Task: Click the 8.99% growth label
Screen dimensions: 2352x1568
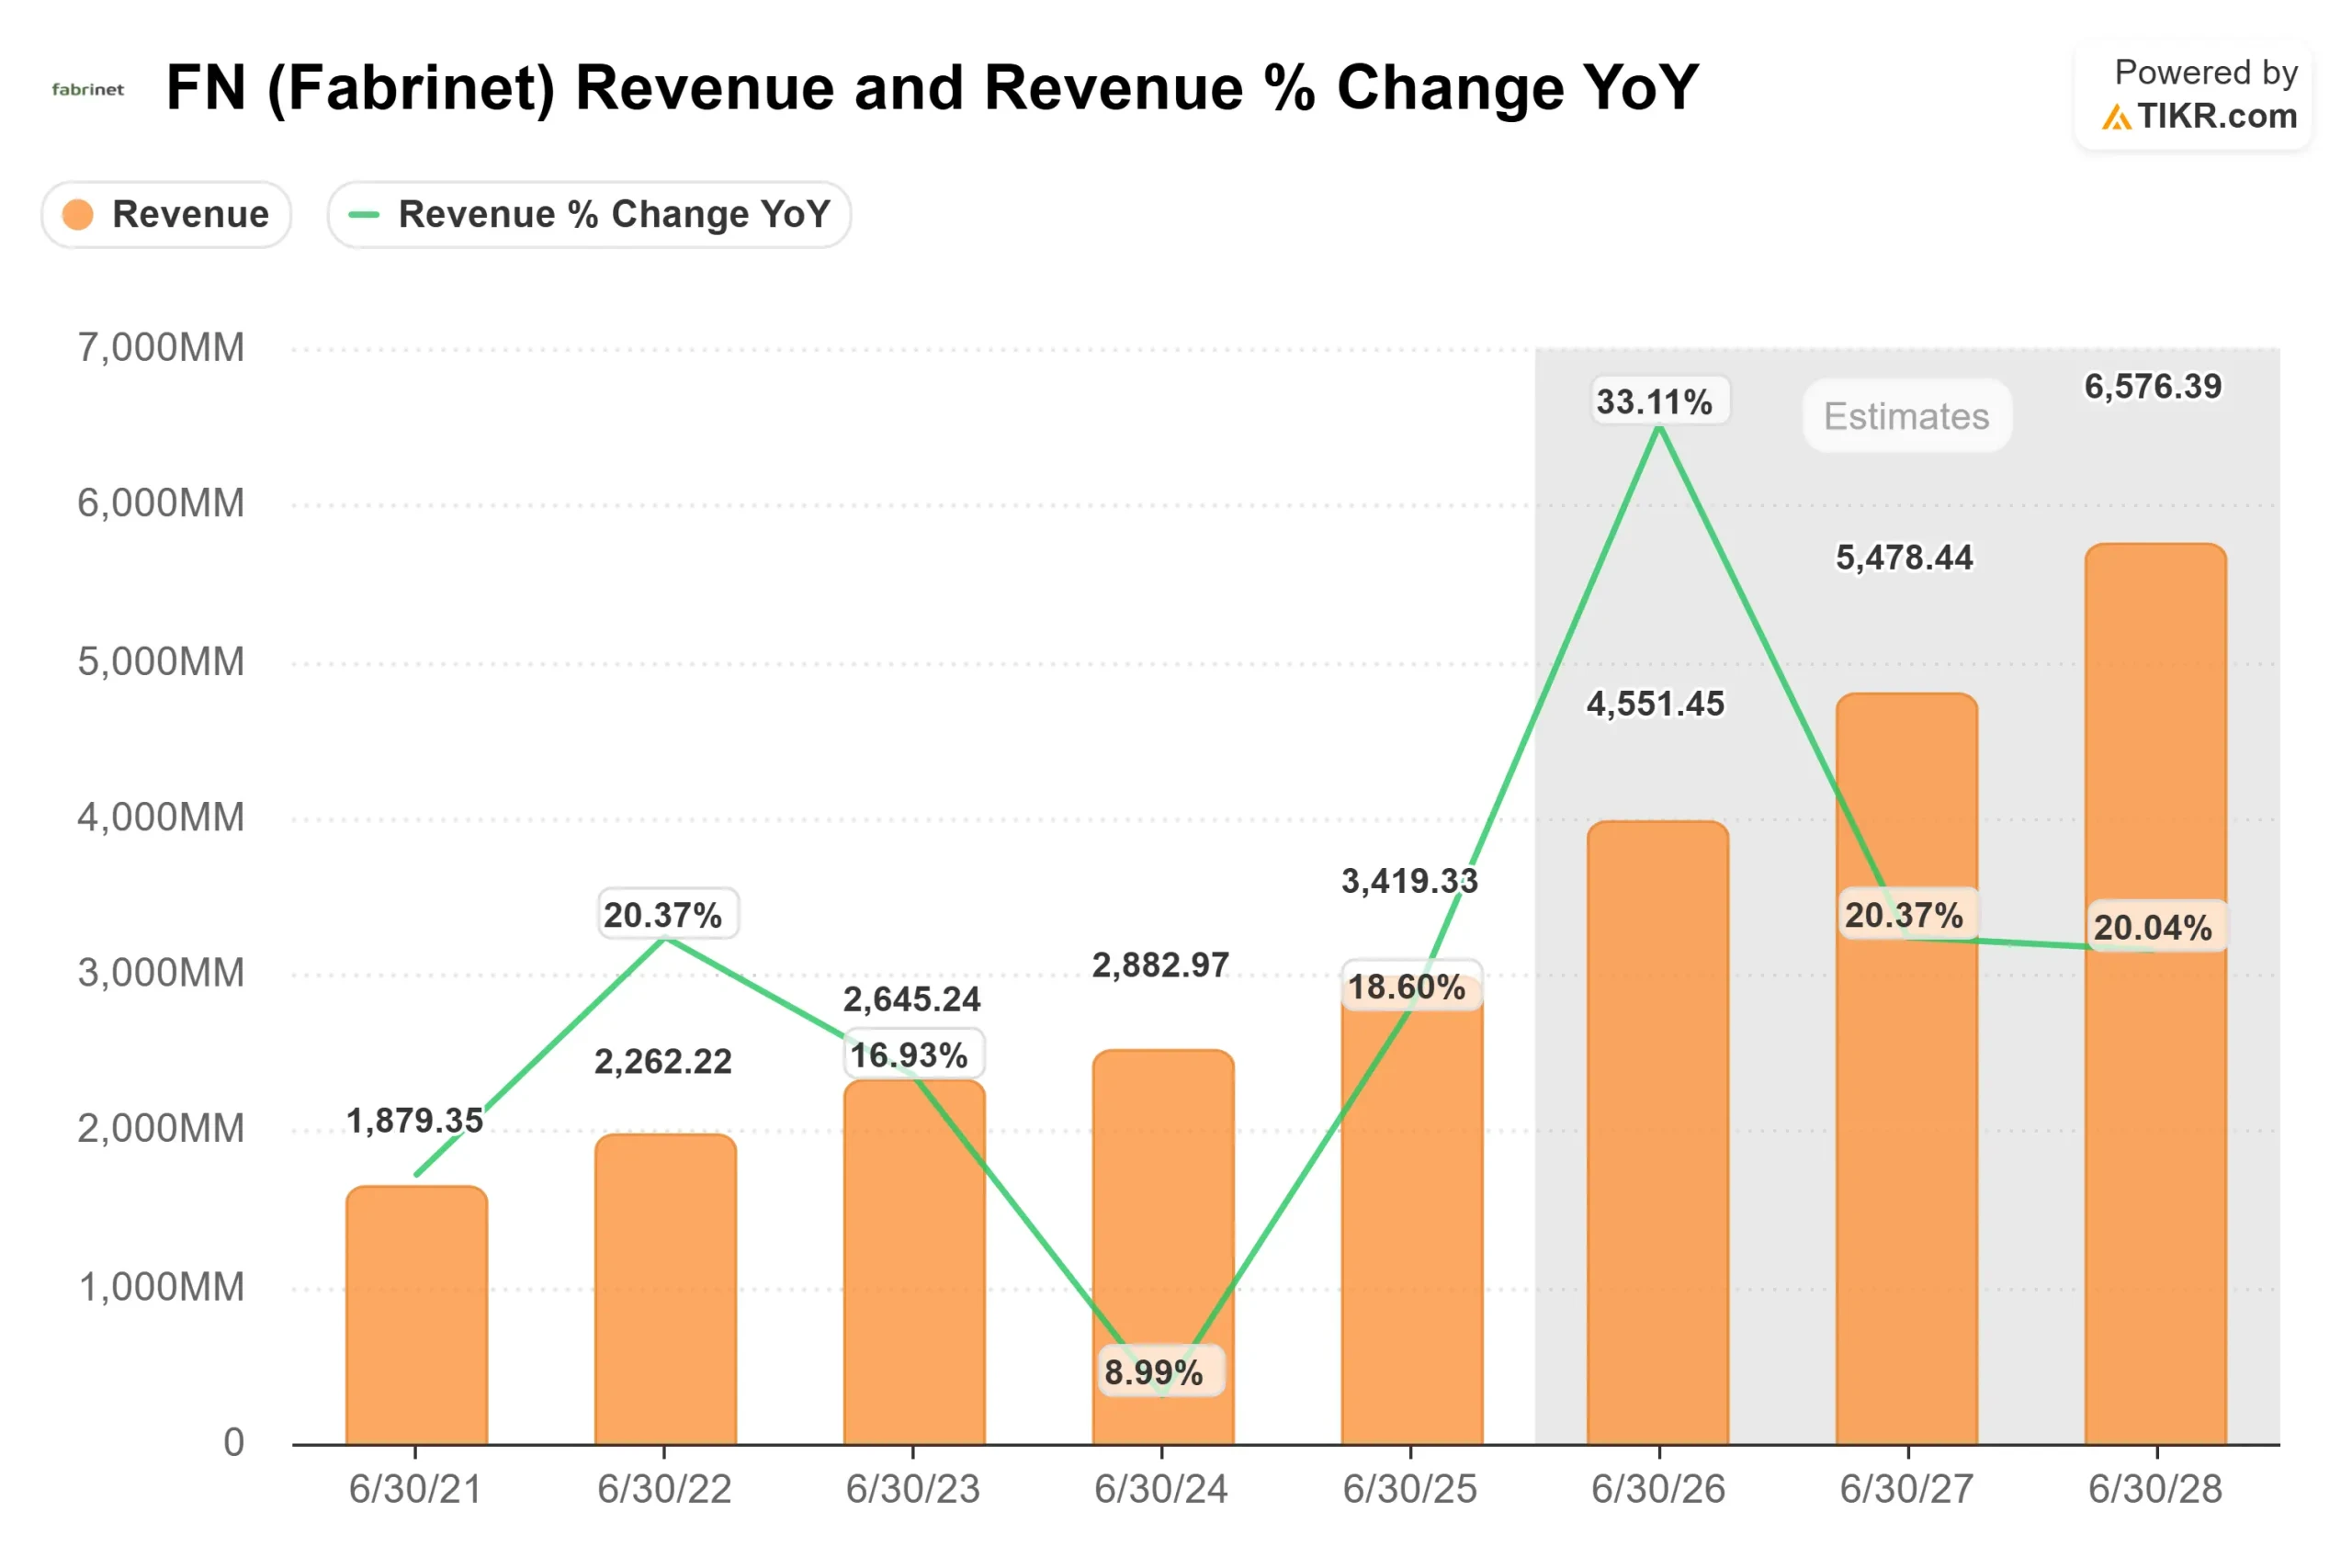Action: click(1162, 1371)
